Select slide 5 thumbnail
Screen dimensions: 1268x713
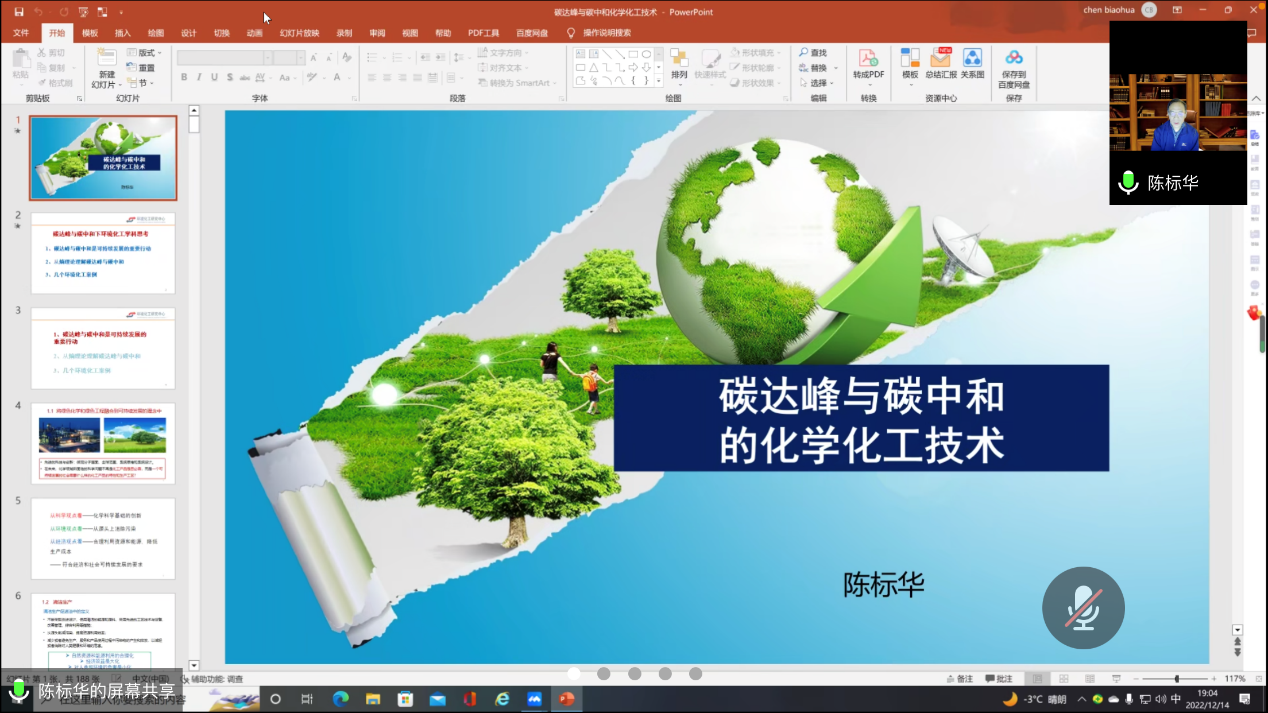pyautogui.click(x=103, y=539)
